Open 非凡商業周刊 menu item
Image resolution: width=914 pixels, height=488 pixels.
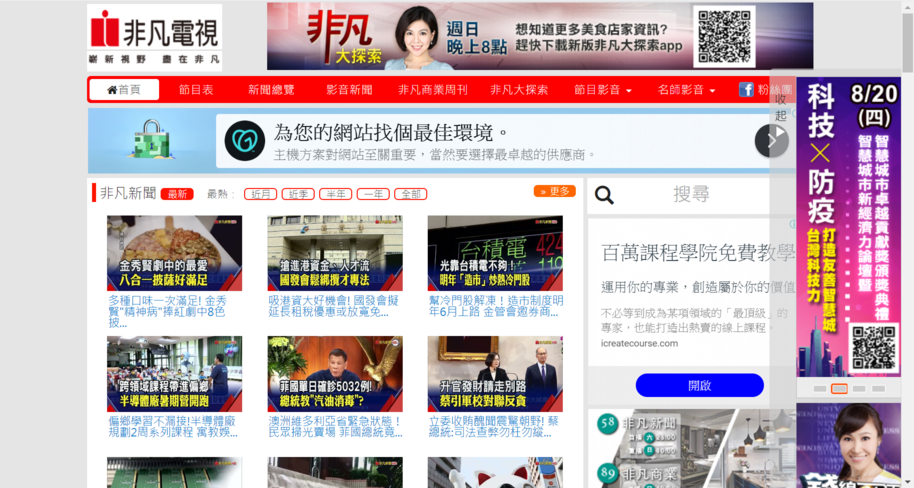(x=433, y=90)
